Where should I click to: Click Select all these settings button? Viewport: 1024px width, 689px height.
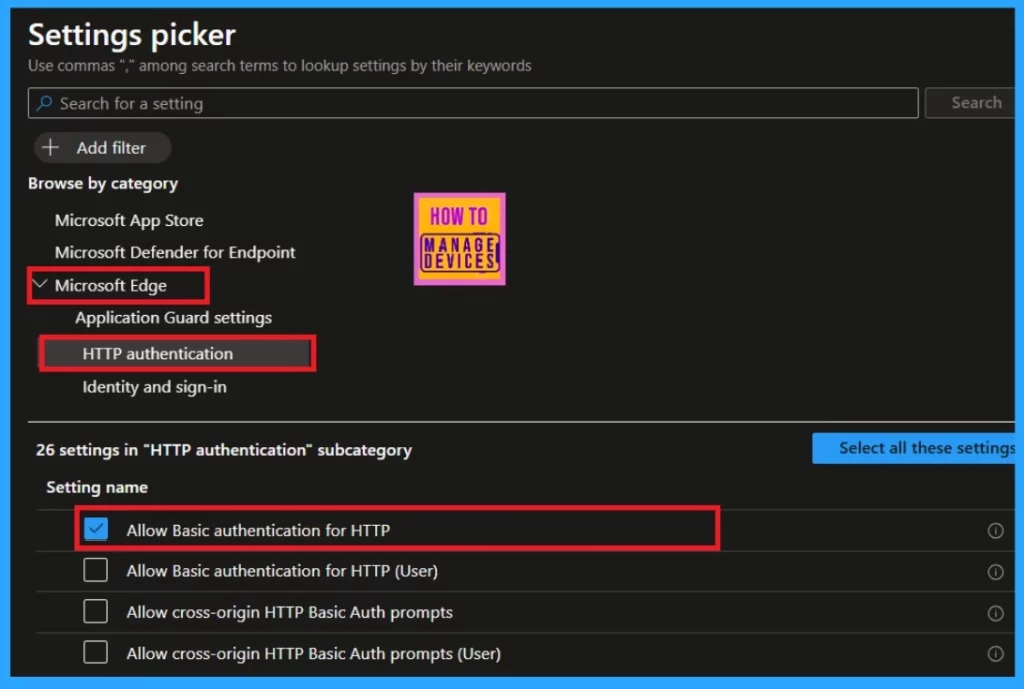pyautogui.click(x=914, y=448)
